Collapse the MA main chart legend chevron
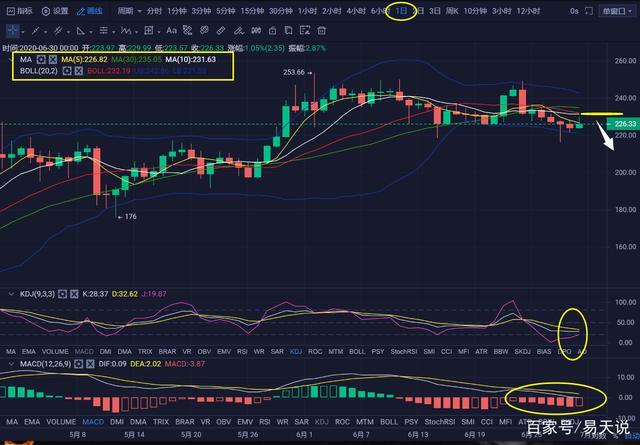 [11, 60]
